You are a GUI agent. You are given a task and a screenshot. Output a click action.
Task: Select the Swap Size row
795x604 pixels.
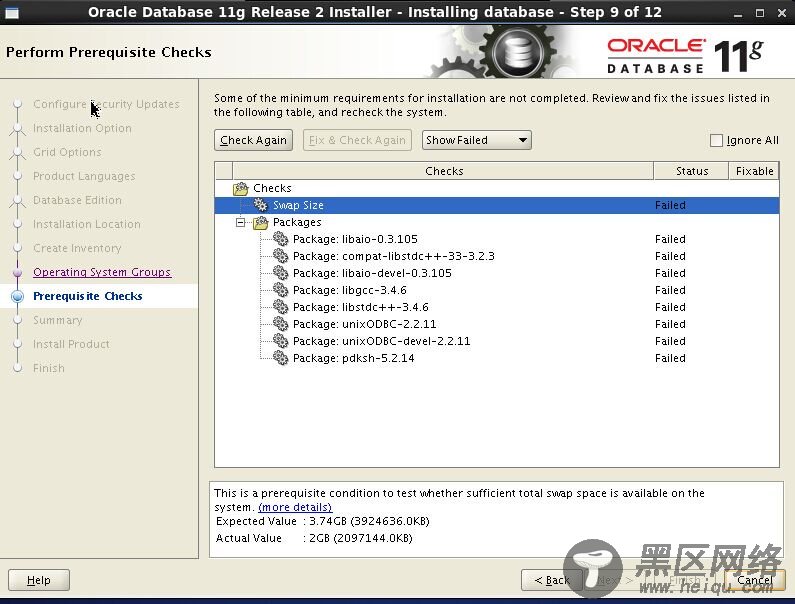coord(497,205)
